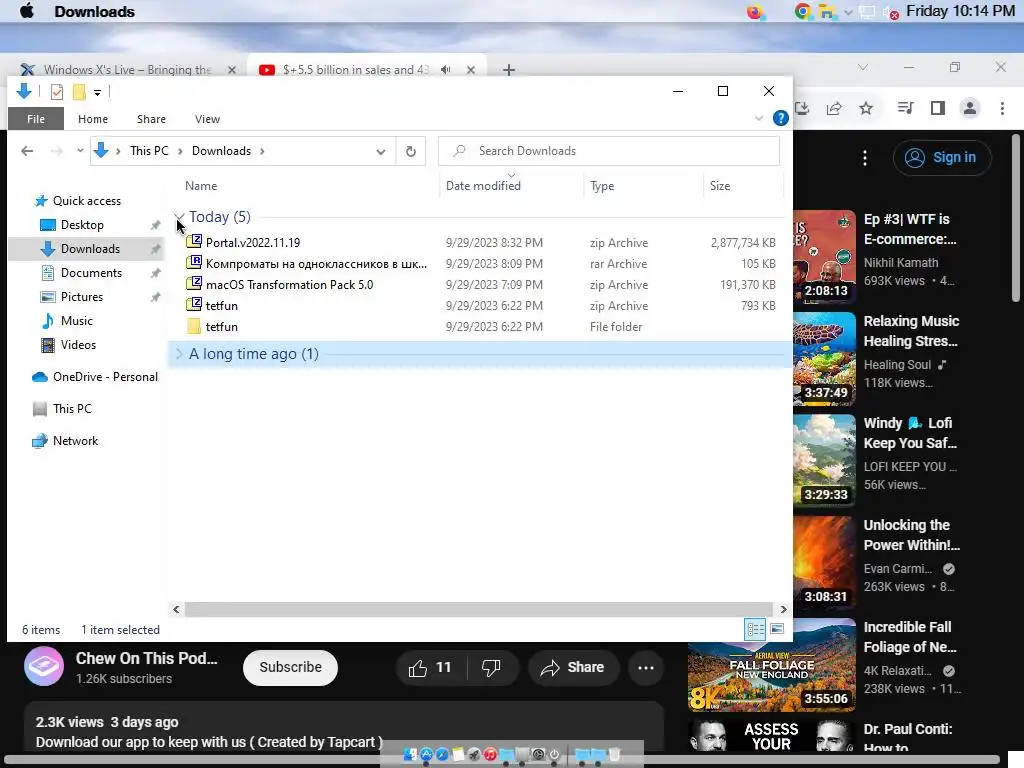Open the Chrome three-dot menu
Screen dimensions: 1024x768
click(1002, 108)
